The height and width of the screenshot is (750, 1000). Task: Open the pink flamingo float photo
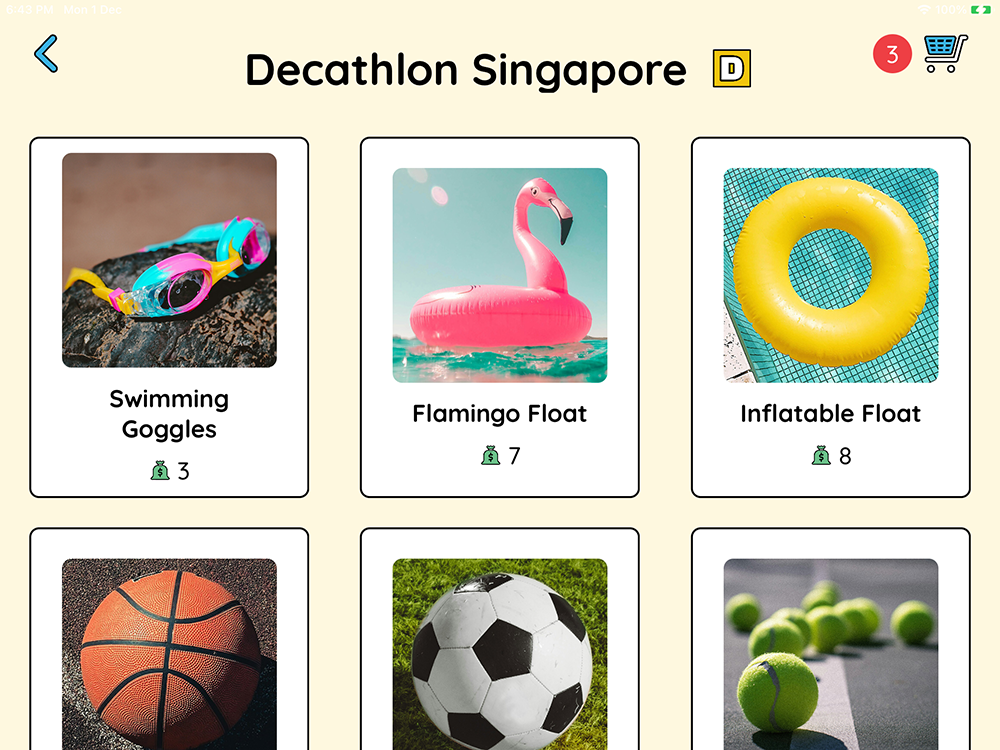(x=500, y=276)
